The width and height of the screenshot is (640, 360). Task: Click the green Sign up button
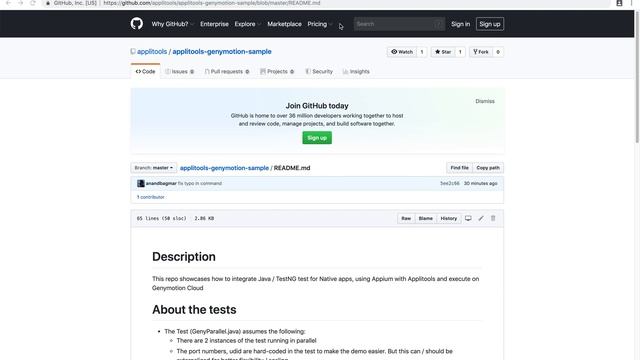[317, 138]
